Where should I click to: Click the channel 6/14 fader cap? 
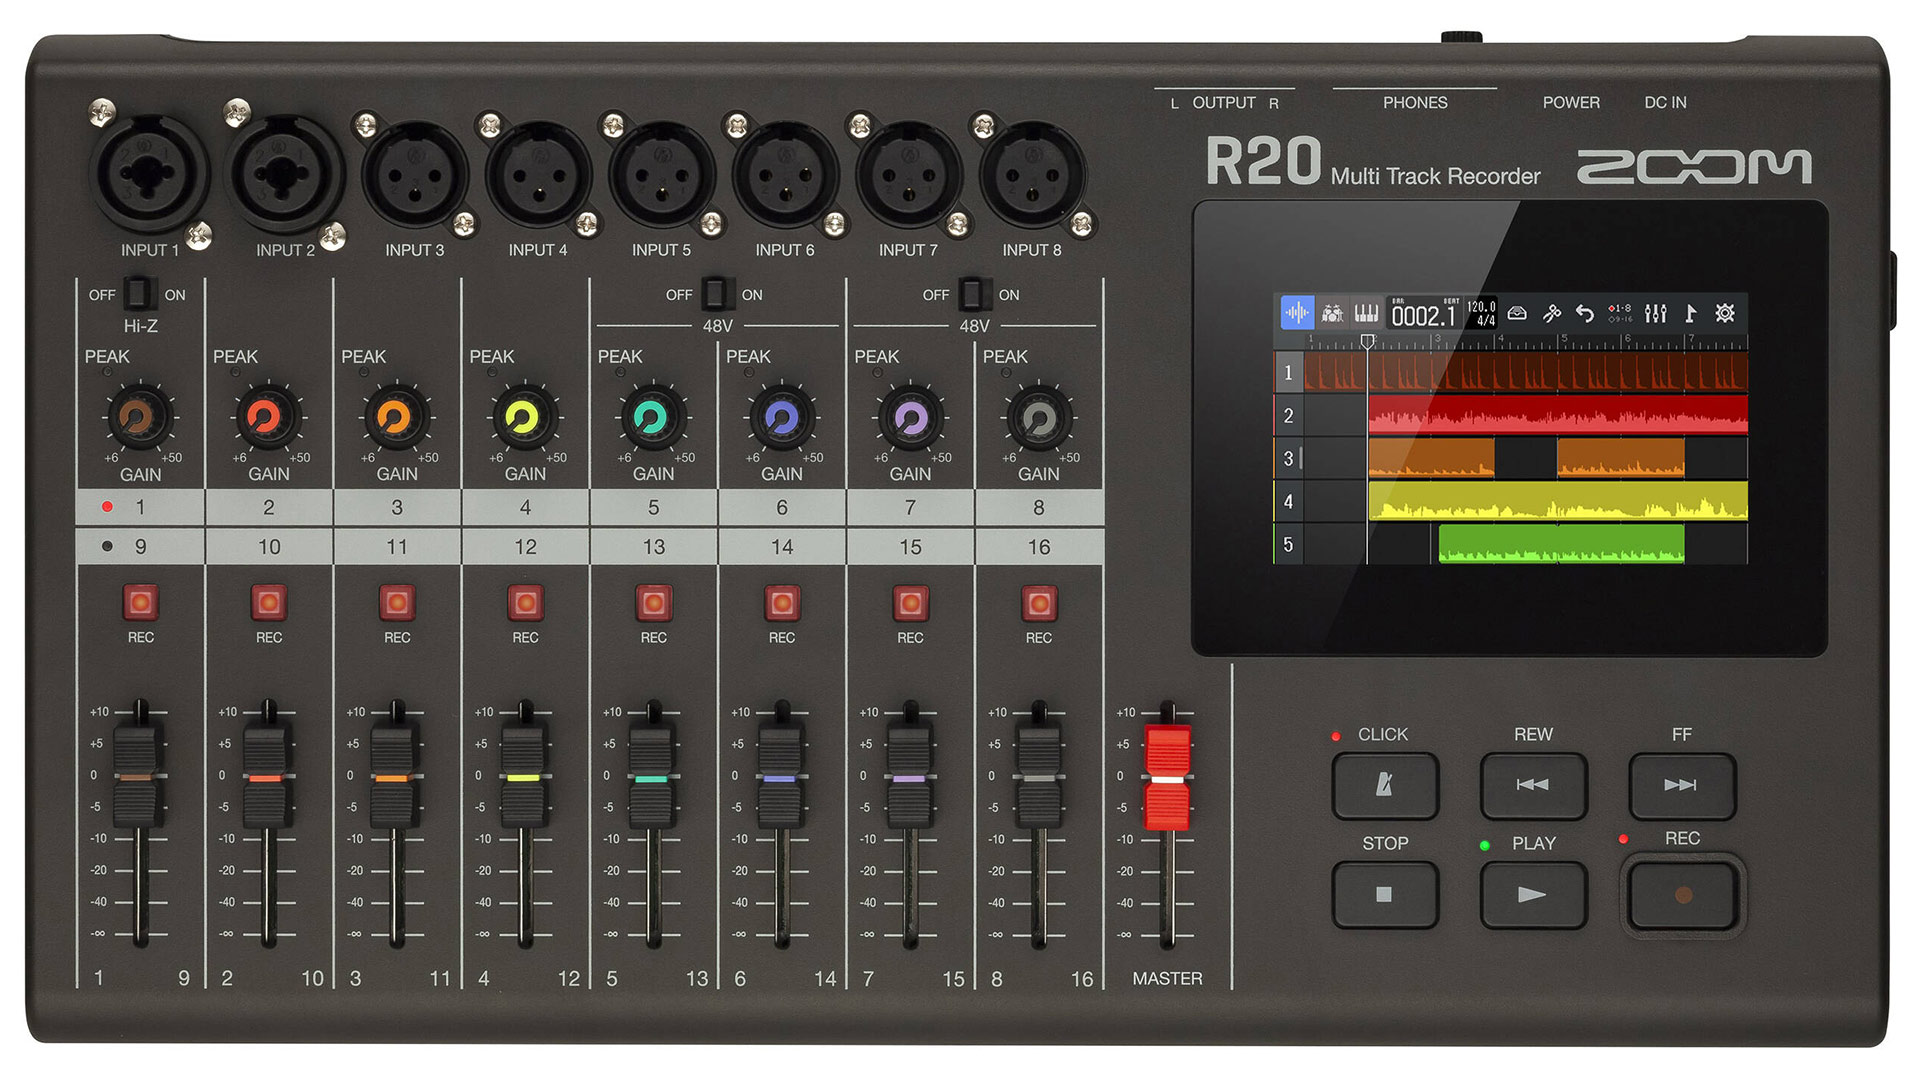click(780, 777)
